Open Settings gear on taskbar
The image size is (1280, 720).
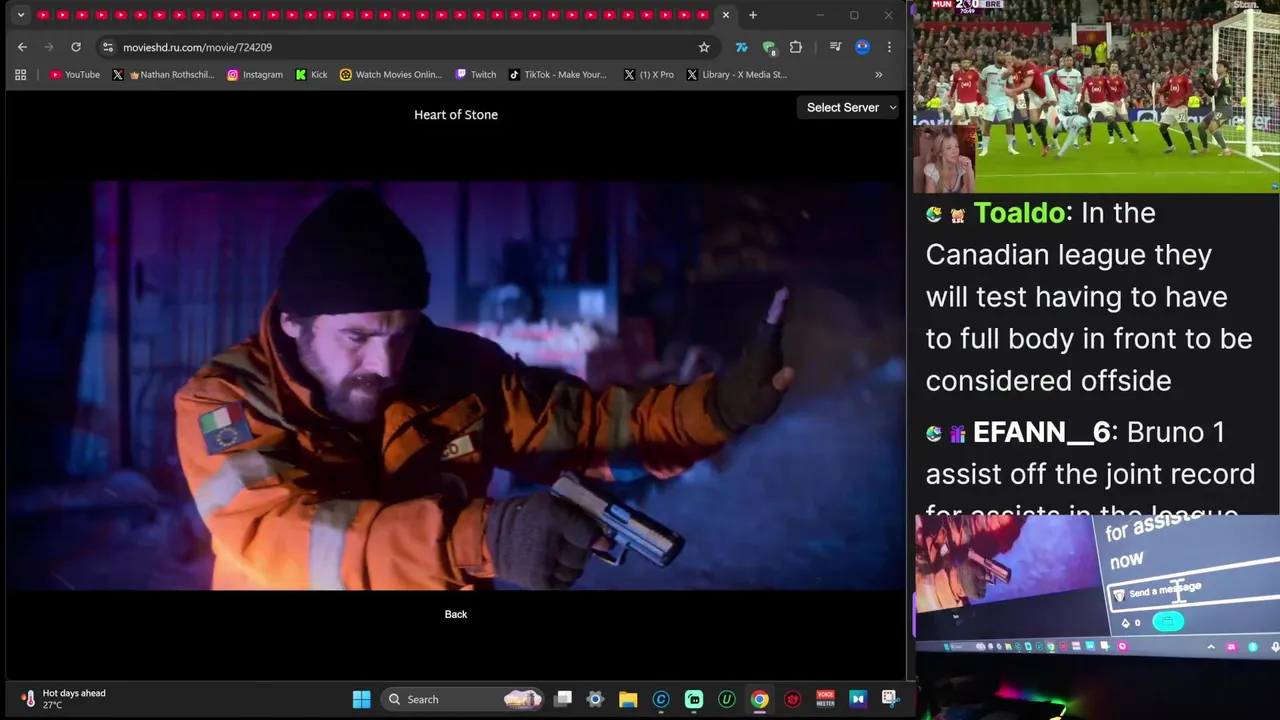click(x=595, y=699)
